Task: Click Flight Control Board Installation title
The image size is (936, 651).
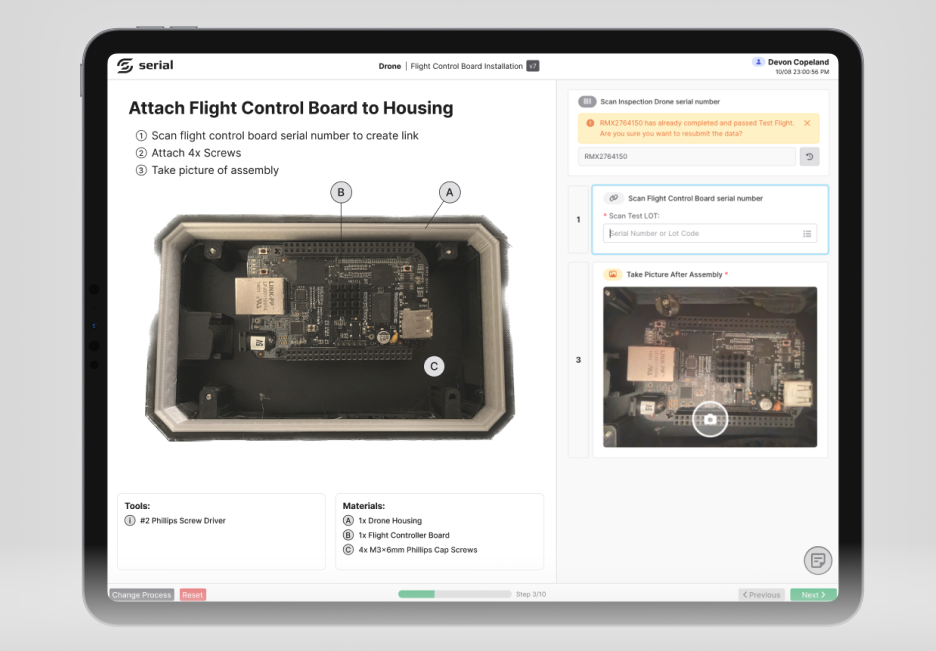Action: coord(467,66)
